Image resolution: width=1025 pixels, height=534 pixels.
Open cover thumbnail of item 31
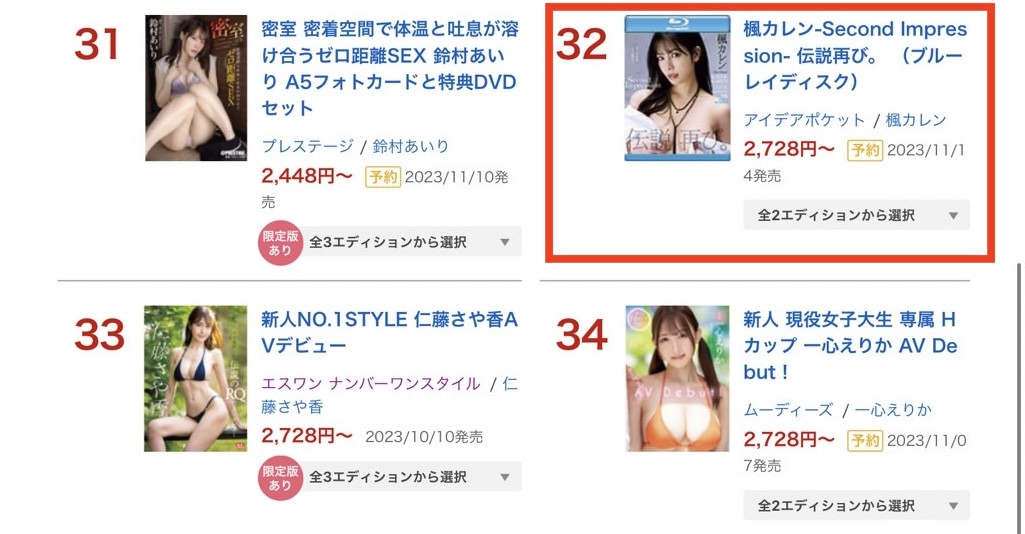point(196,88)
